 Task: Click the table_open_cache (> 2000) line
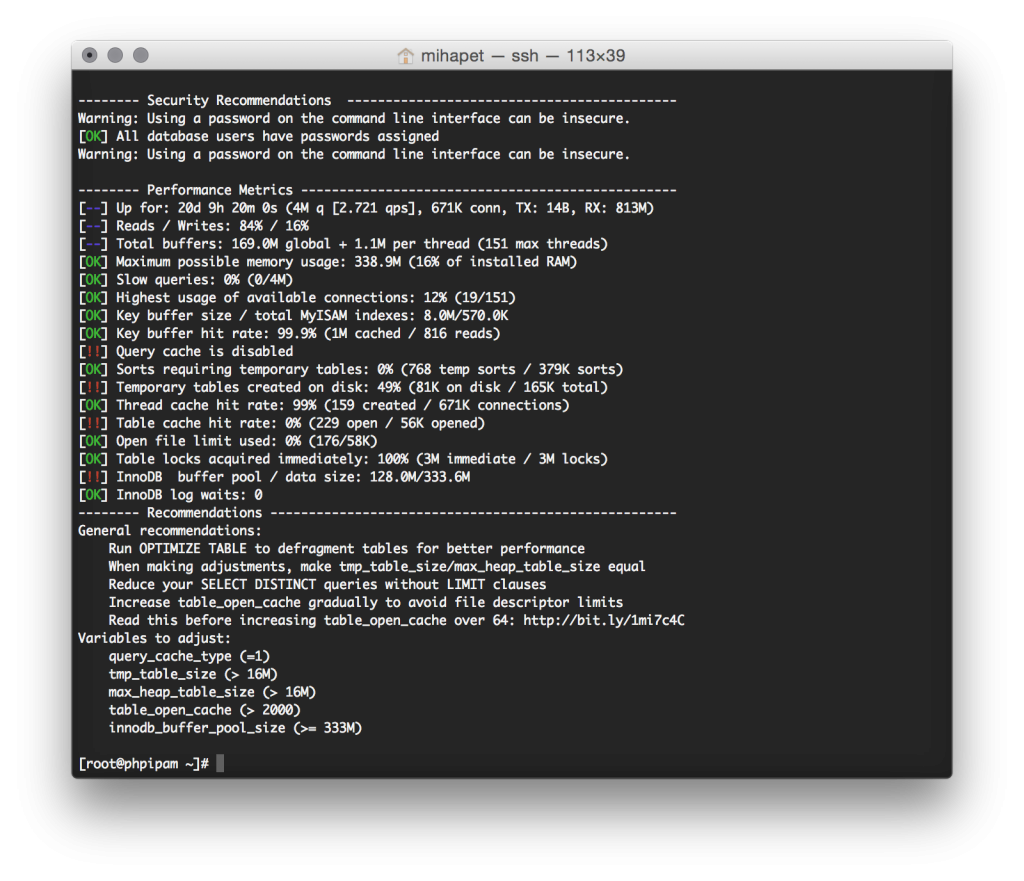(204, 710)
